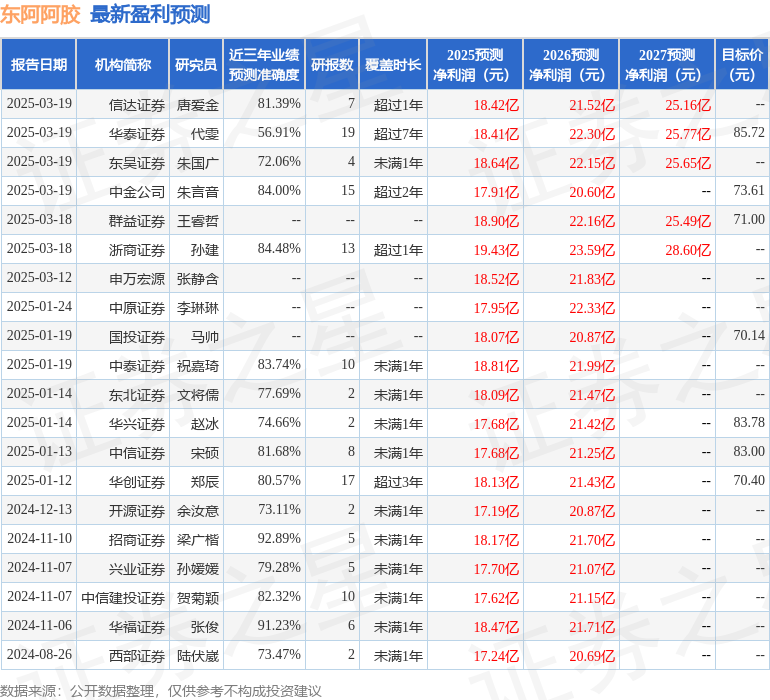The image size is (770, 700).
Task: Click the 研报数 column header
Action: pos(332,65)
